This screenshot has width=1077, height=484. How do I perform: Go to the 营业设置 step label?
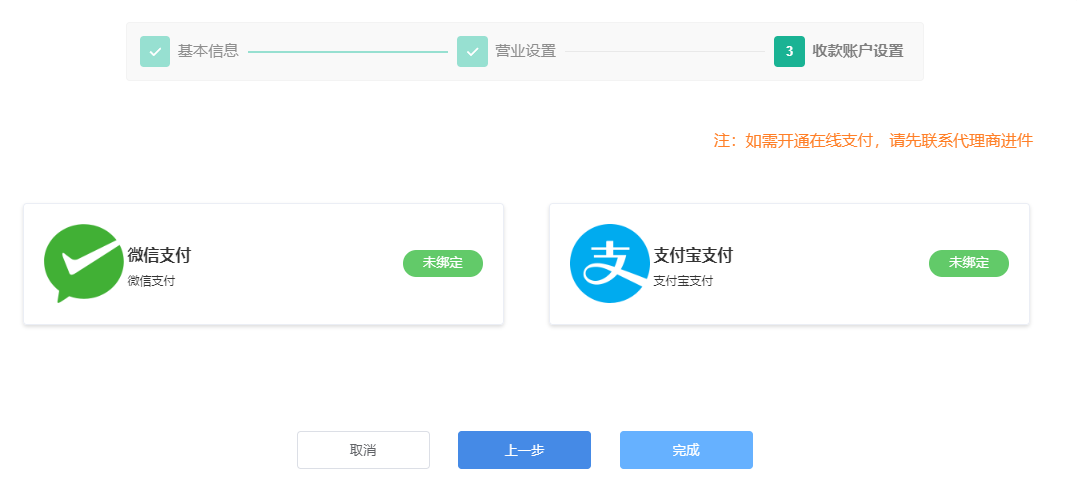click(x=525, y=51)
